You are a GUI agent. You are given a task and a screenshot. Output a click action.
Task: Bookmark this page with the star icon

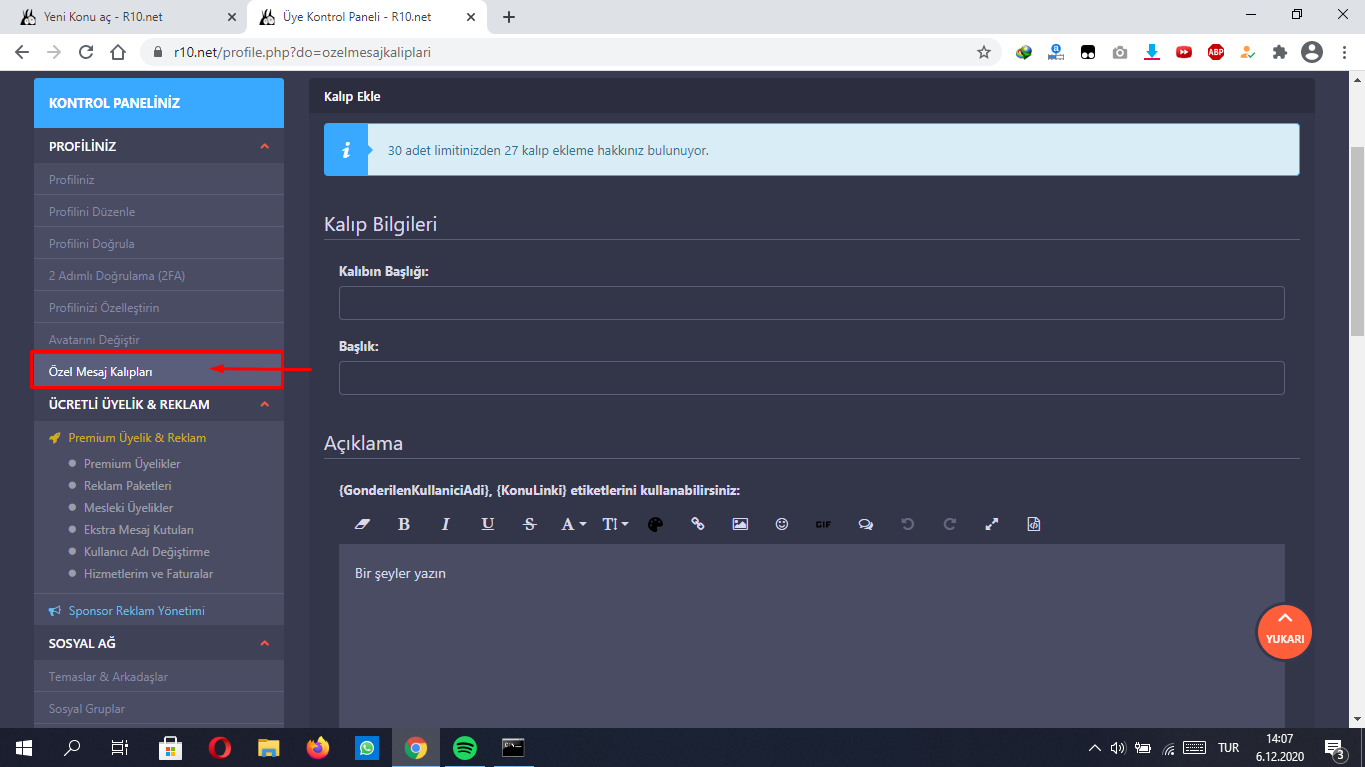coord(984,52)
